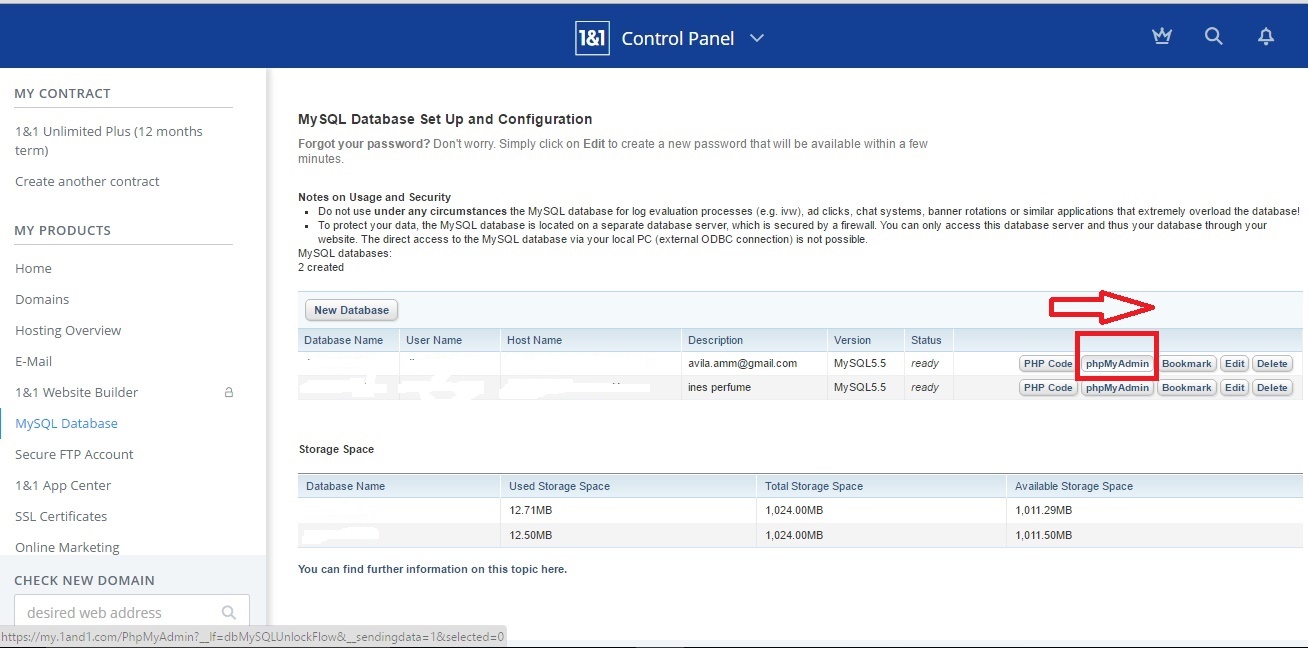
Task: Click the 1,011.50MB available storage value
Action: 1043,536
